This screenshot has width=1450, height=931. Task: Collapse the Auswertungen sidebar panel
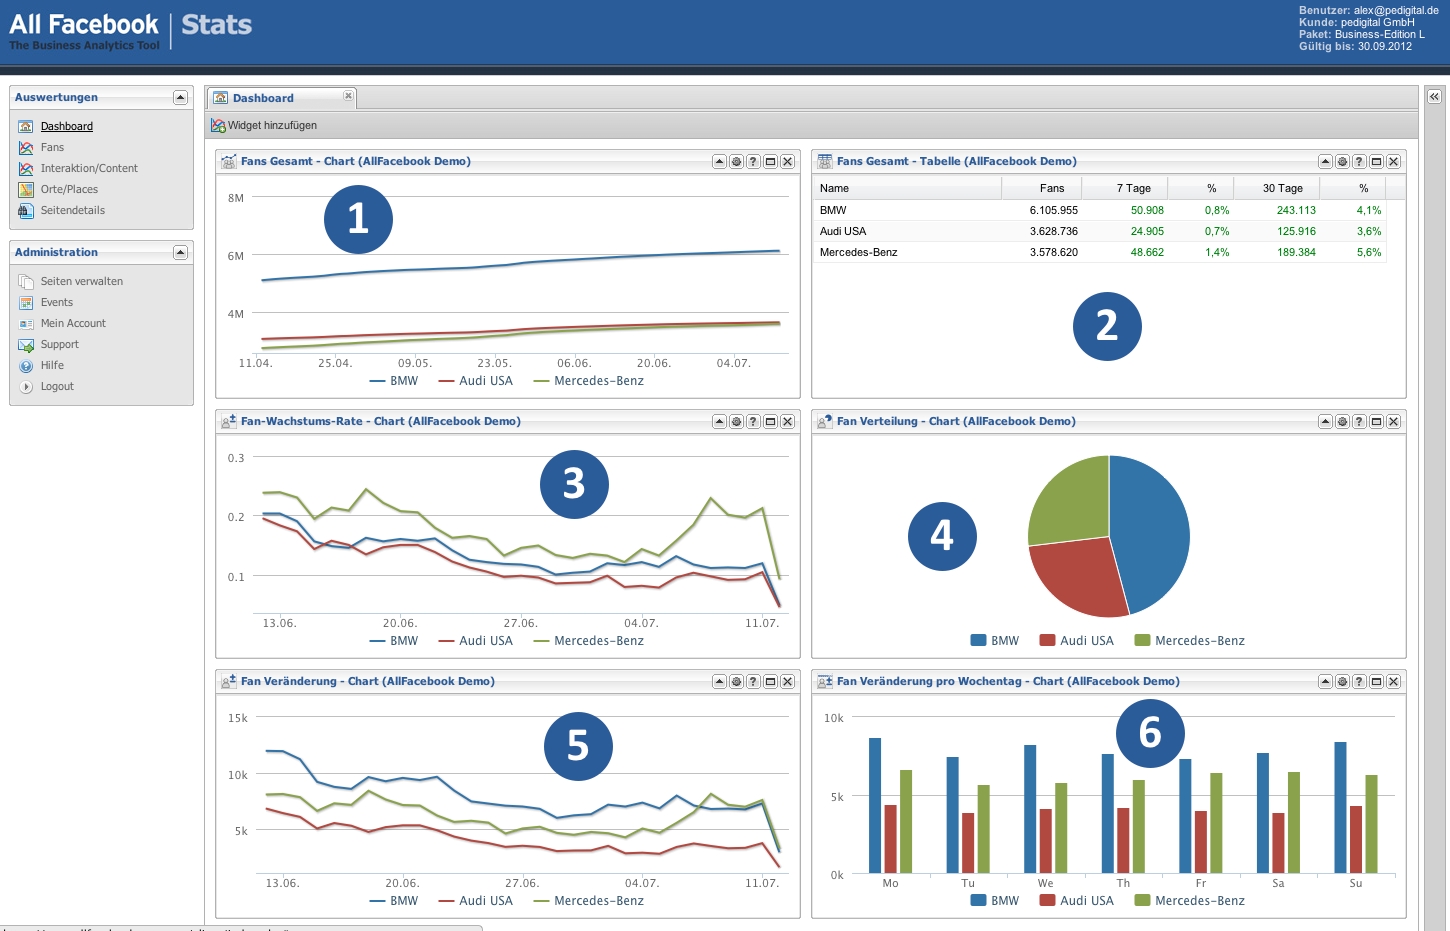pos(180,97)
